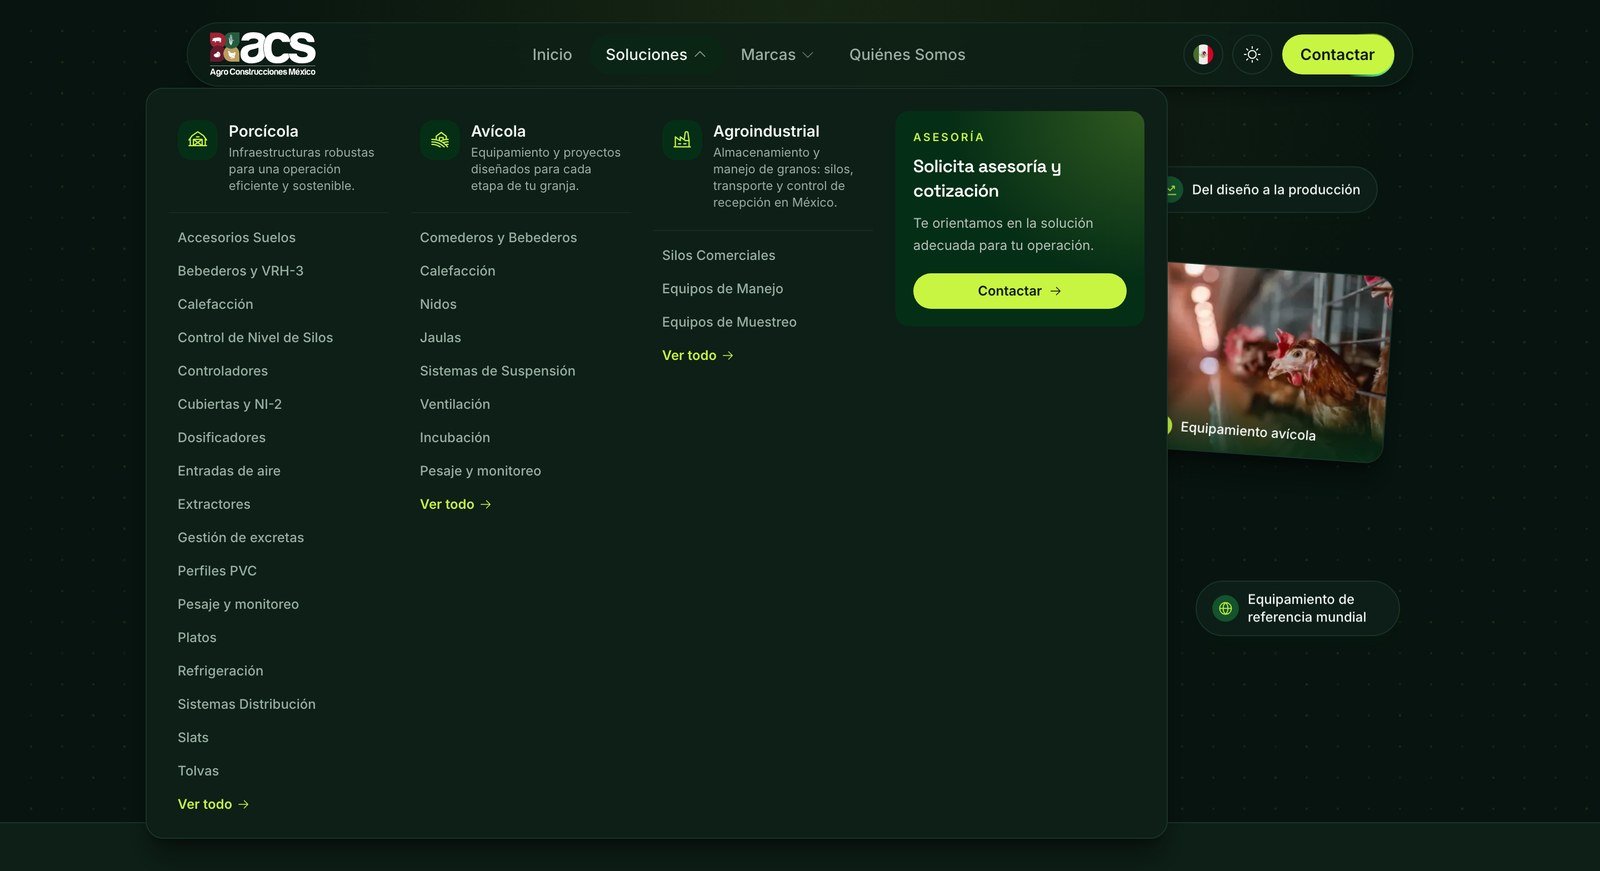Open the Porcícola category heading

pos(263,131)
